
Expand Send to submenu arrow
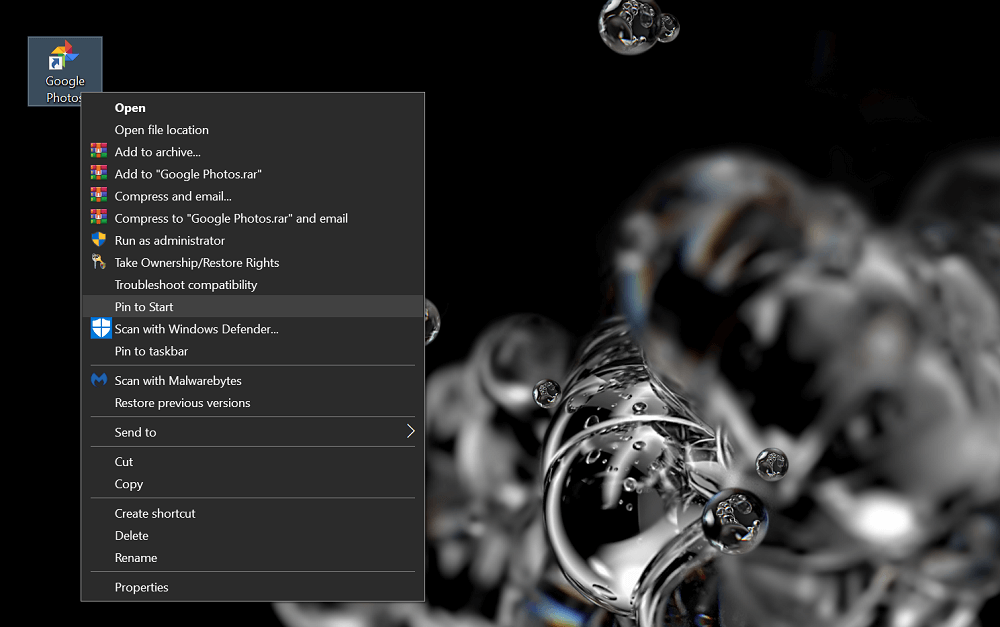411,432
